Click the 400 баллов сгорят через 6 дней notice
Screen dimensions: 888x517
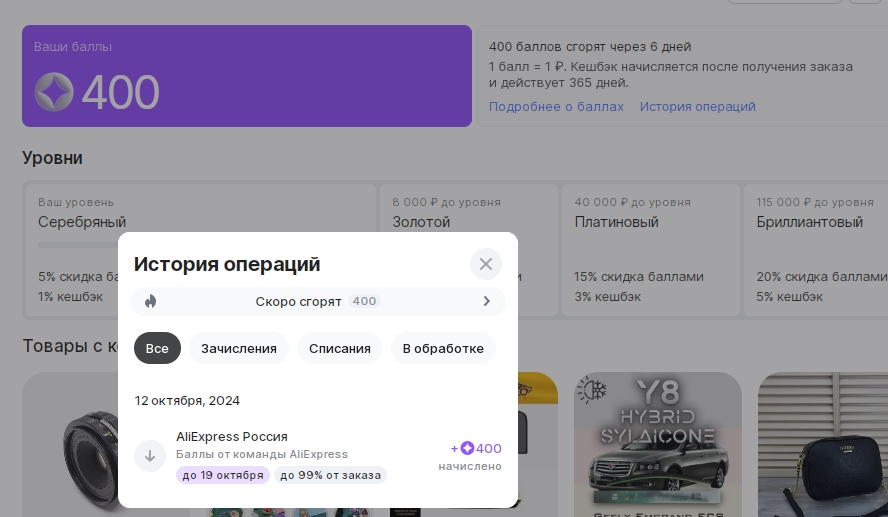(590, 47)
